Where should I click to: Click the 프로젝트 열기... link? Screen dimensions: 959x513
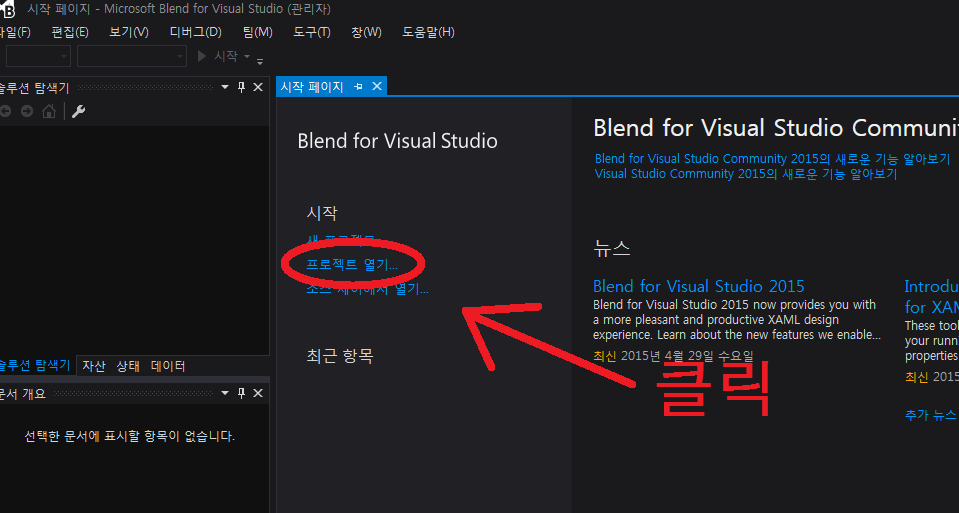coord(352,264)
